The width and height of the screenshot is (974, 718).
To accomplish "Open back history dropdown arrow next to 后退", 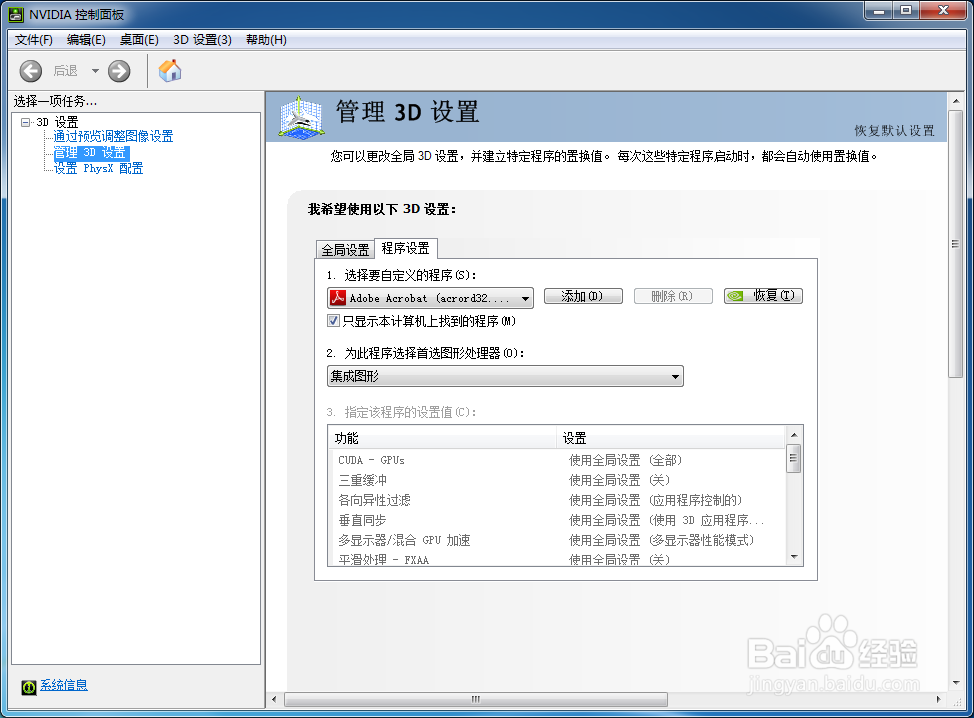I will (x=95, y=71).
